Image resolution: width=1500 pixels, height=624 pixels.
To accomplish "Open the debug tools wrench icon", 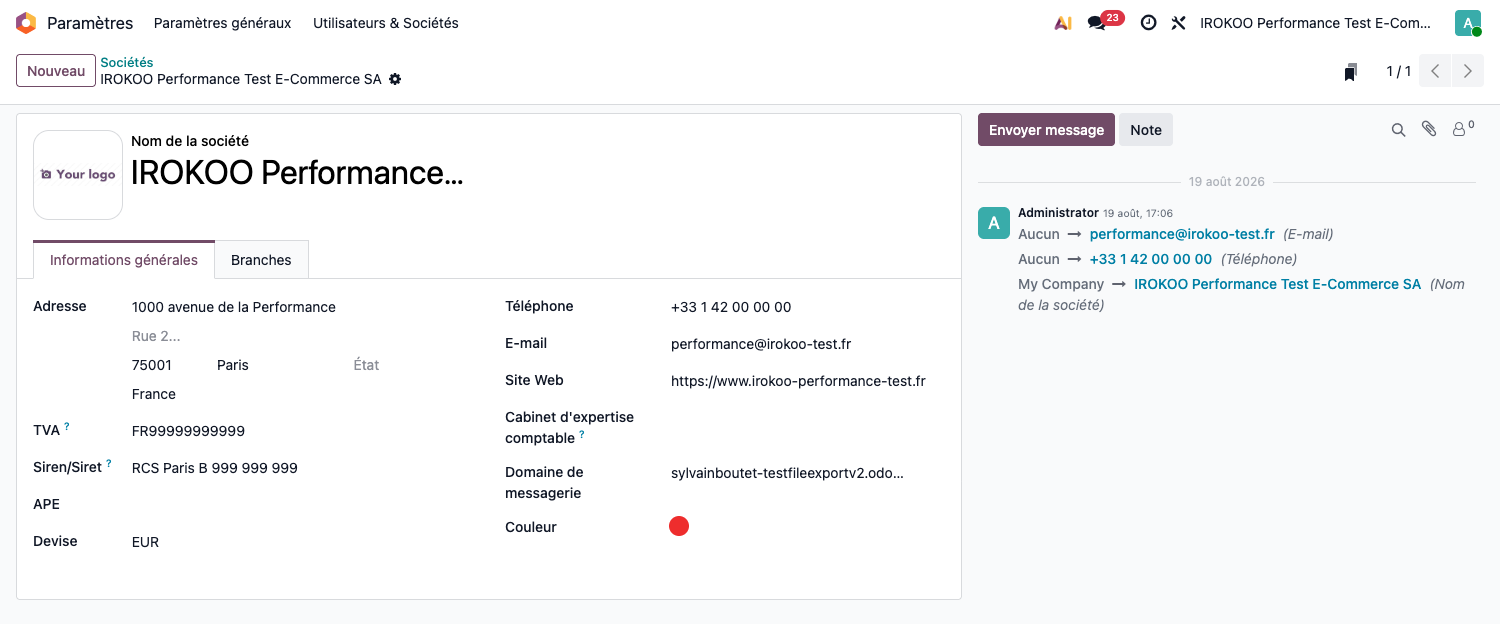I will [1179, 23].
